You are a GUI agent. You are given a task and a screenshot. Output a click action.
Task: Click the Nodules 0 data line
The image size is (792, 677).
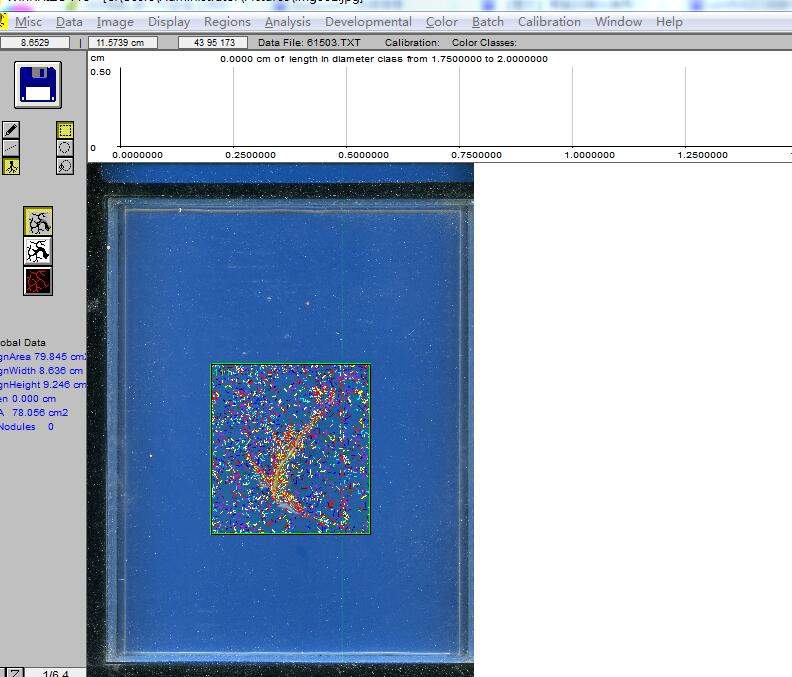pos(27,427)
